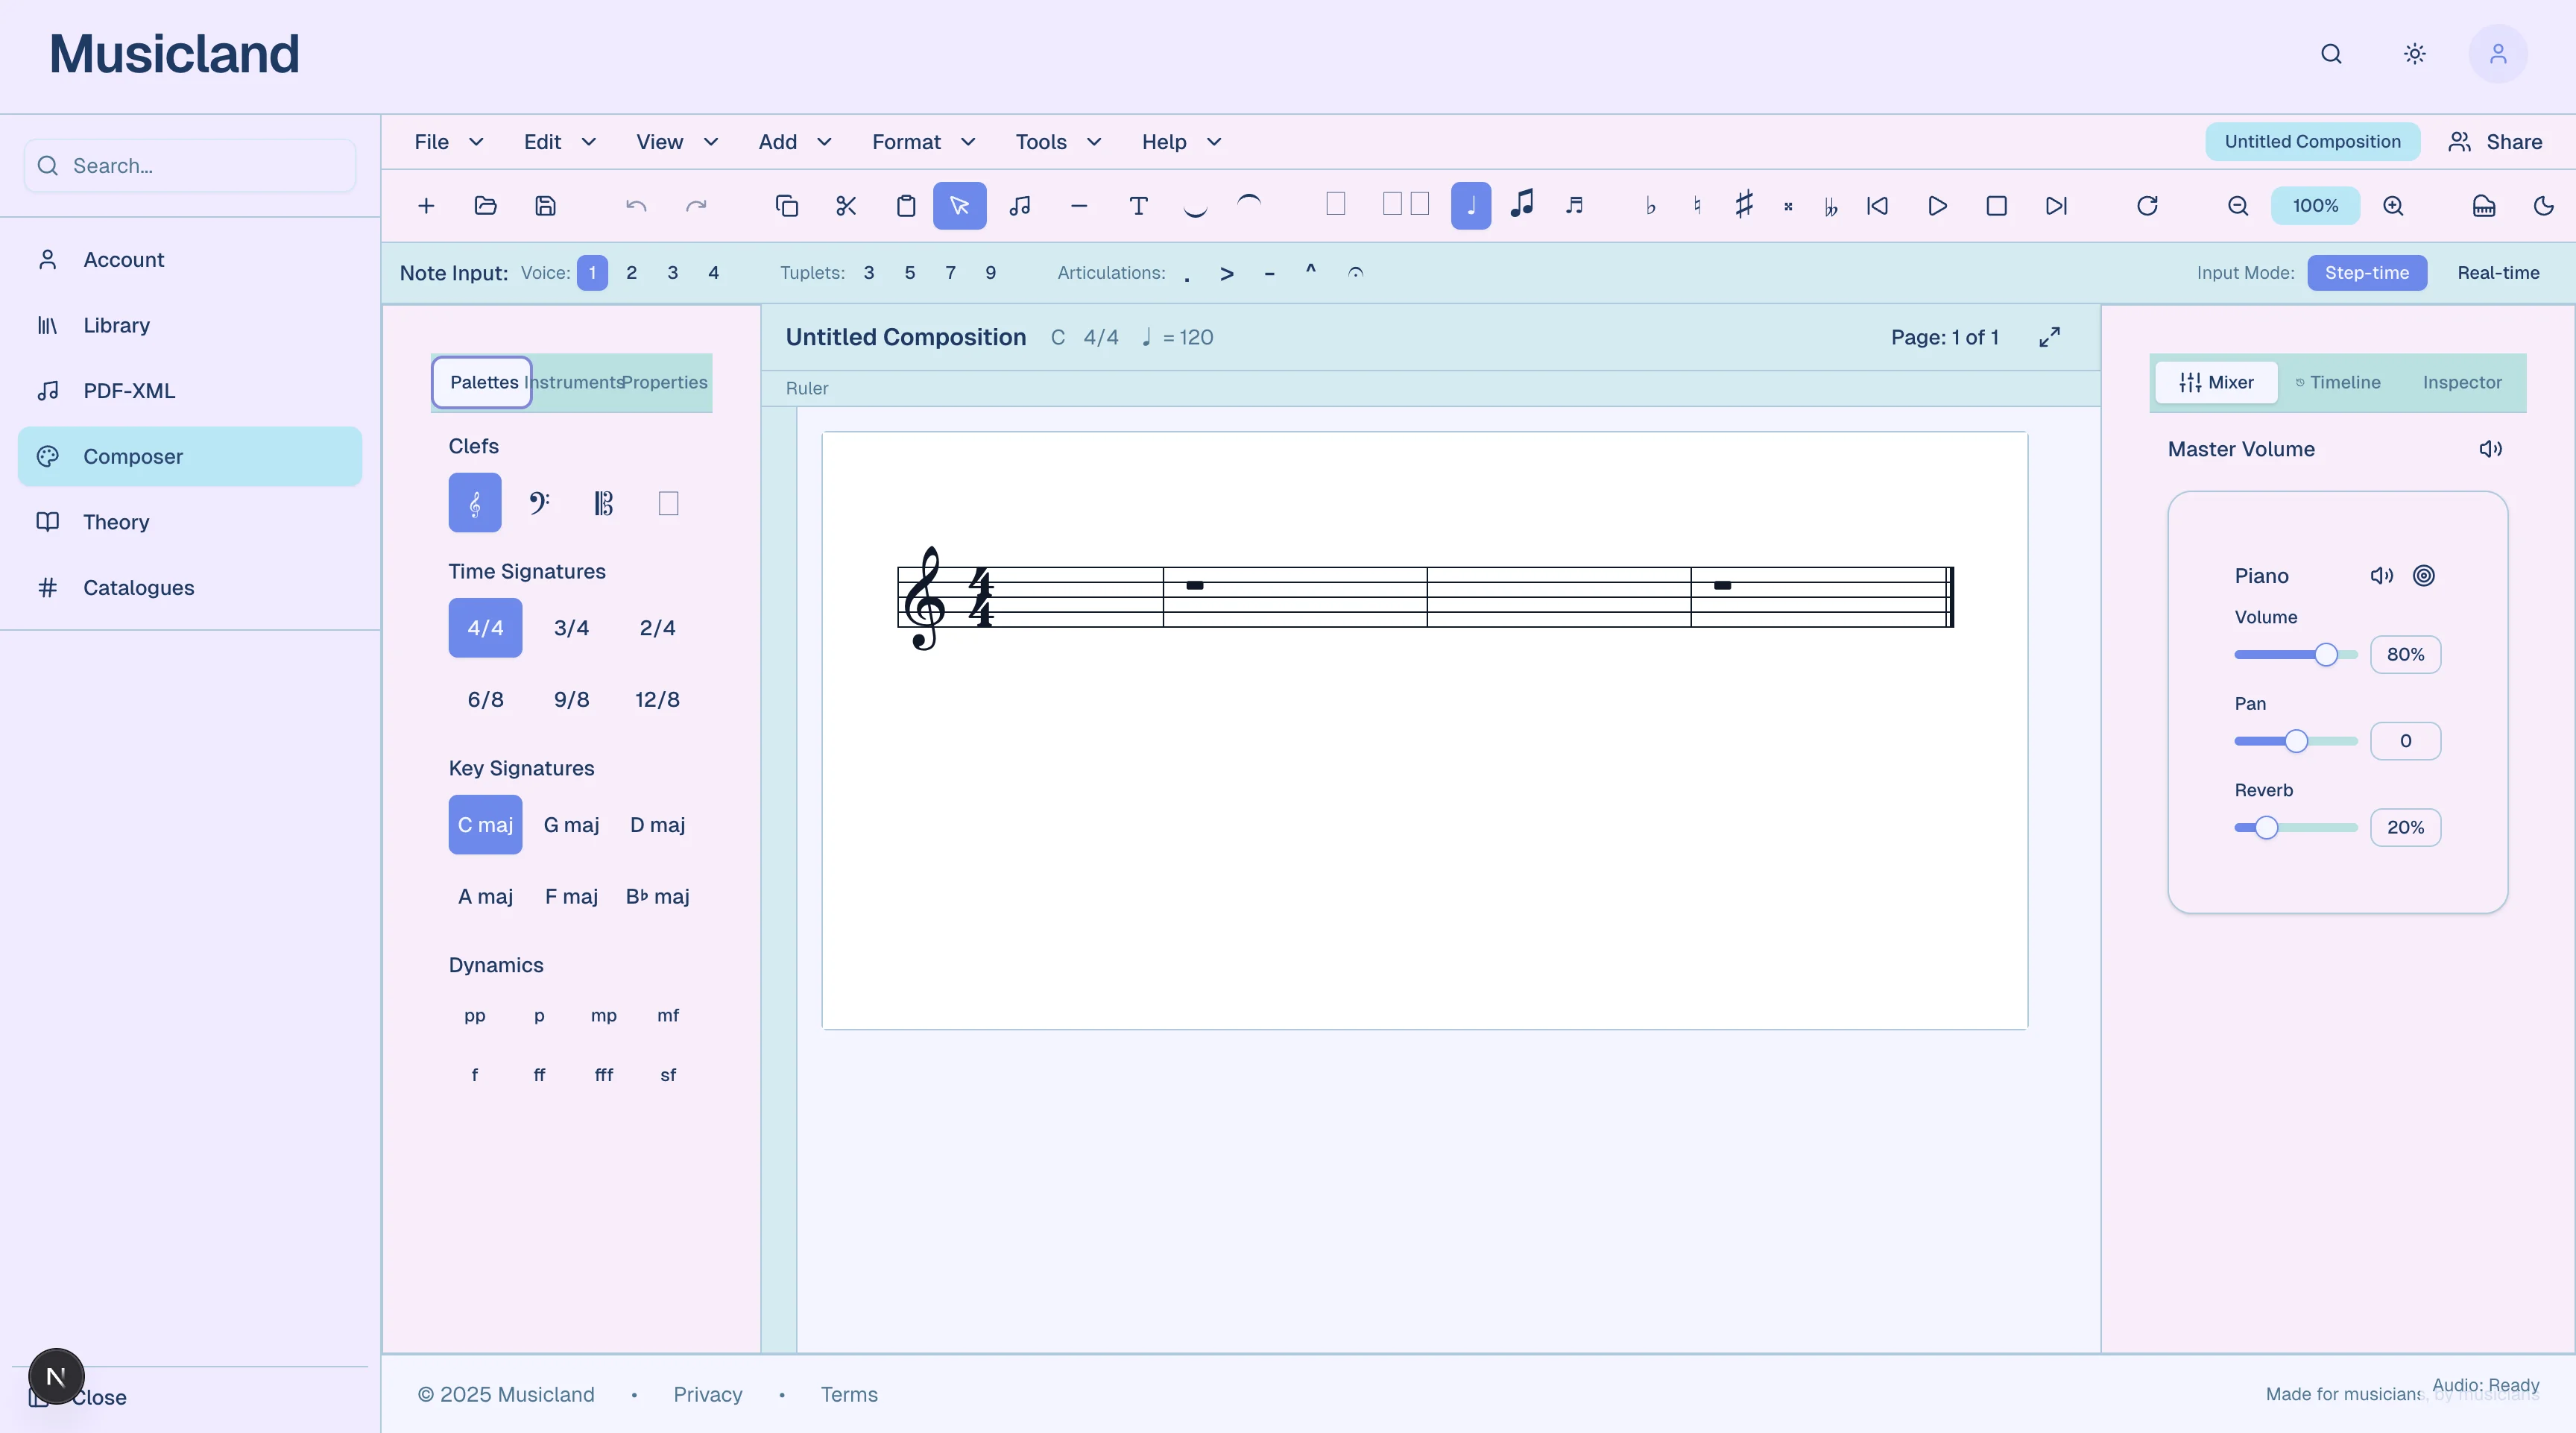This screenshot has width=2576, height=1433.
Task: Click the piano keyboard icon
Action: tap(2483, 206)
